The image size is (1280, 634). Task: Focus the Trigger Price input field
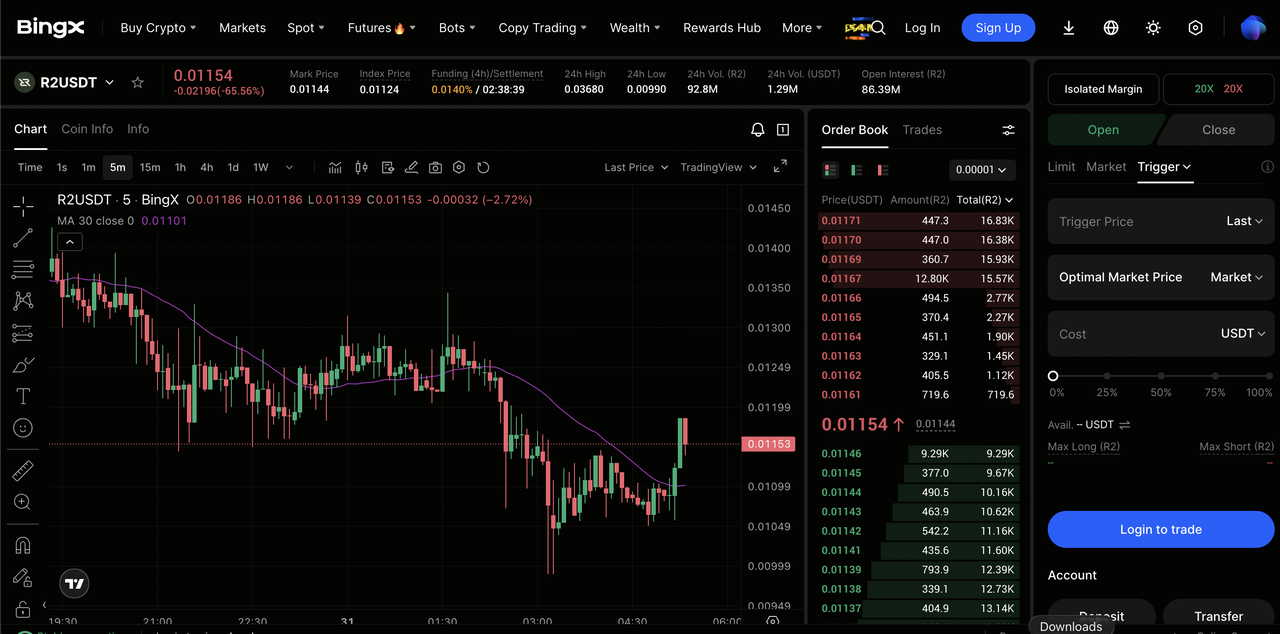1130,222
